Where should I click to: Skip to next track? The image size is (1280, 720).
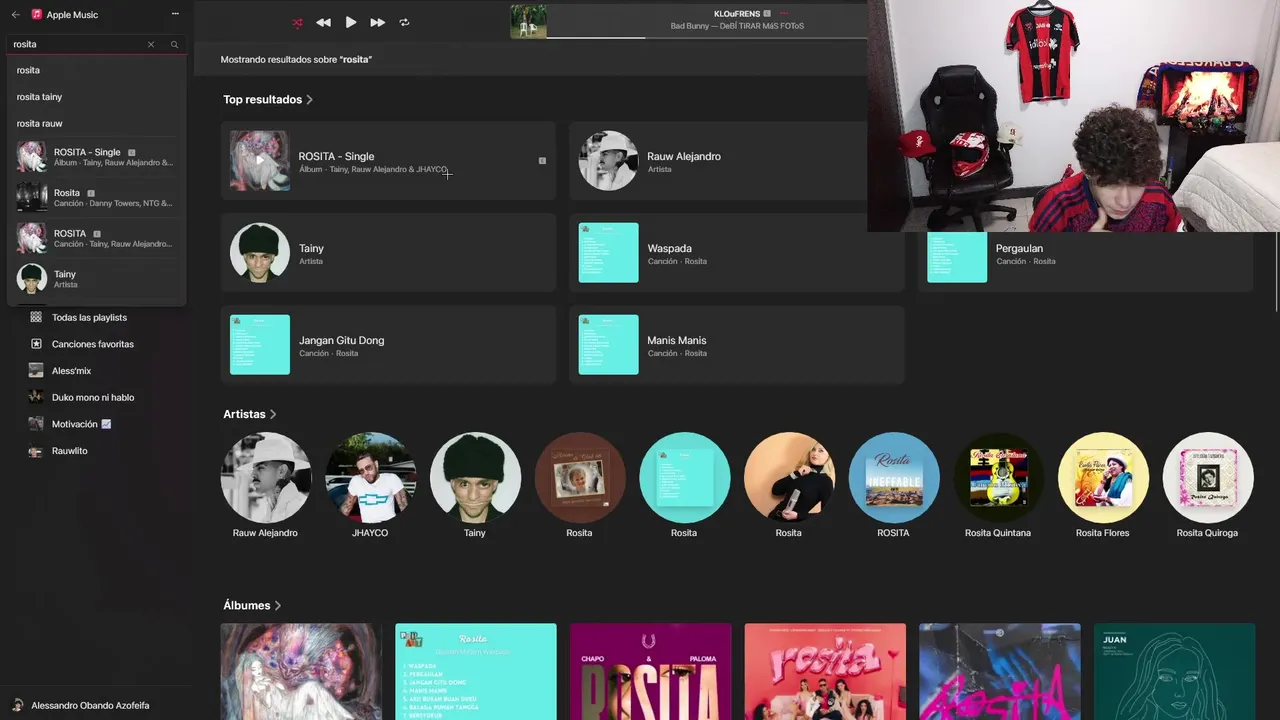pyautogui.click(x=377, y=22)
